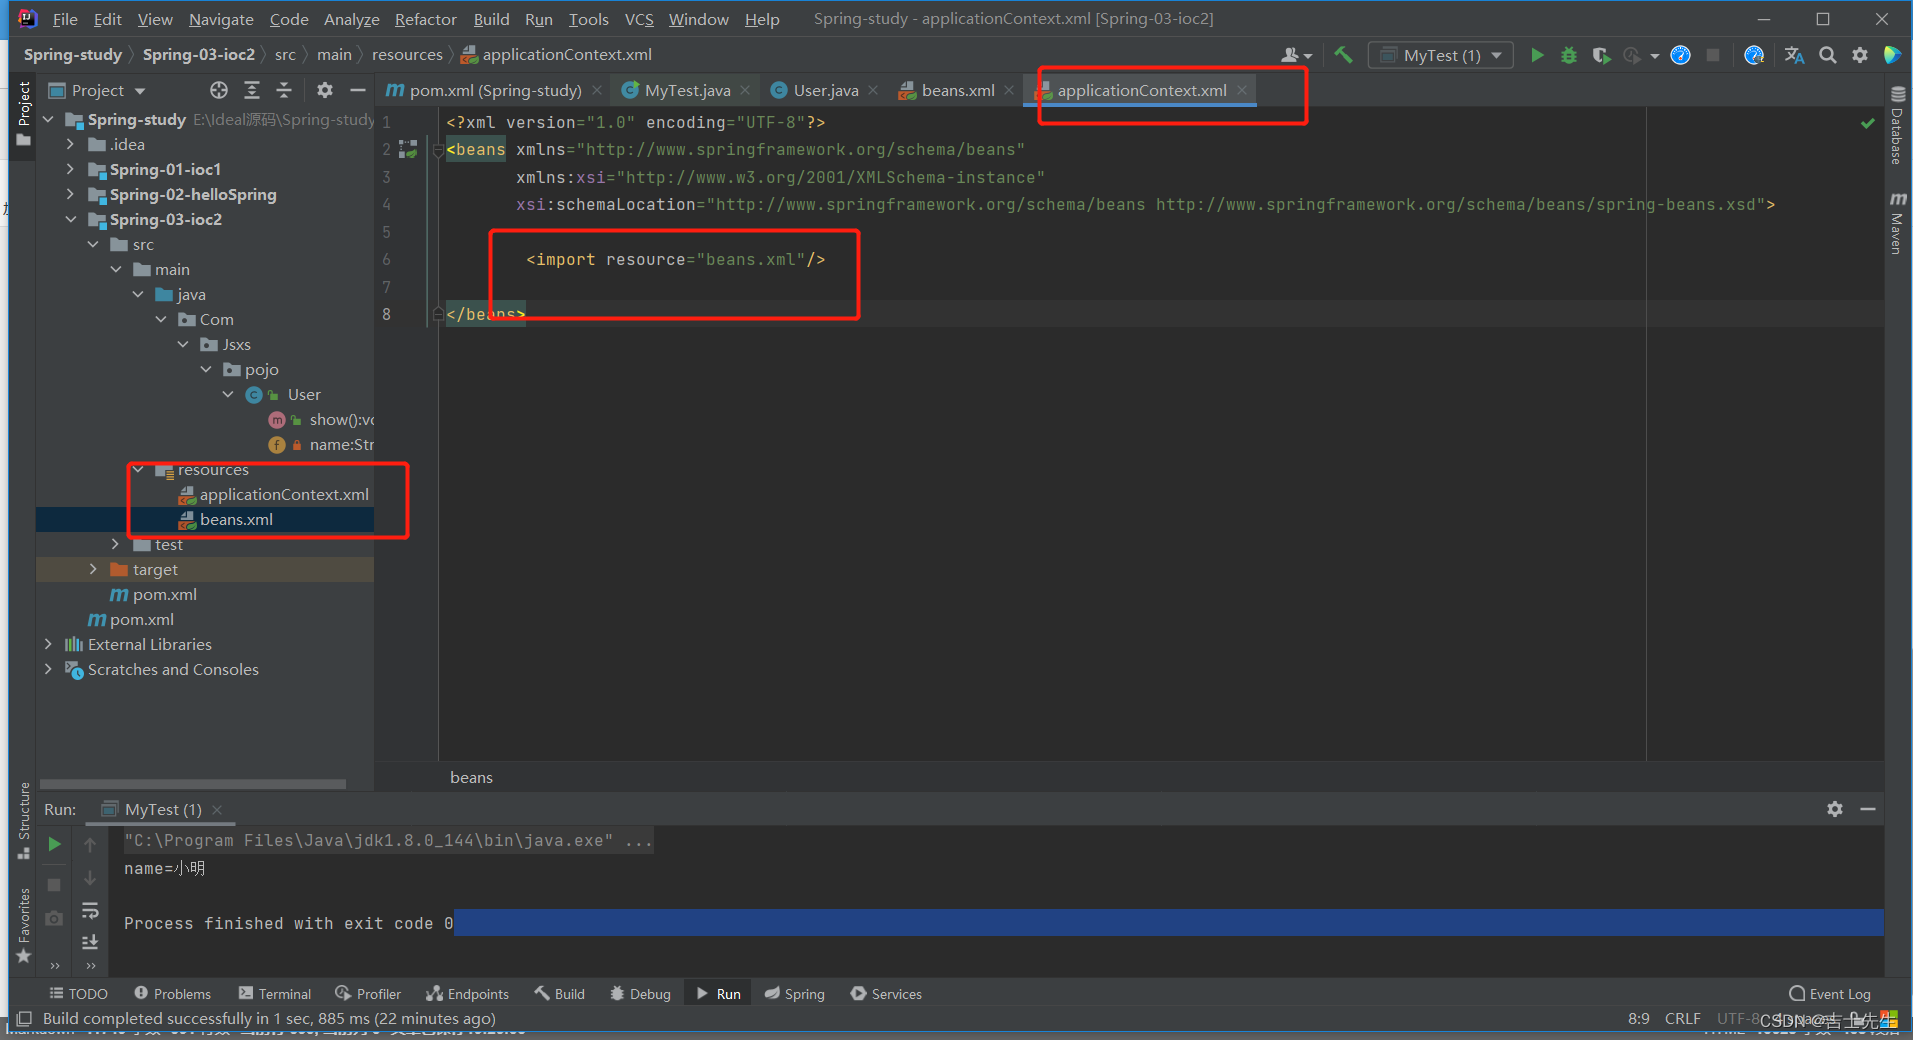The image size is (1913, 1040).
Task: Click the CRLF line separator in status bar
Action: pos(1682,1019)
